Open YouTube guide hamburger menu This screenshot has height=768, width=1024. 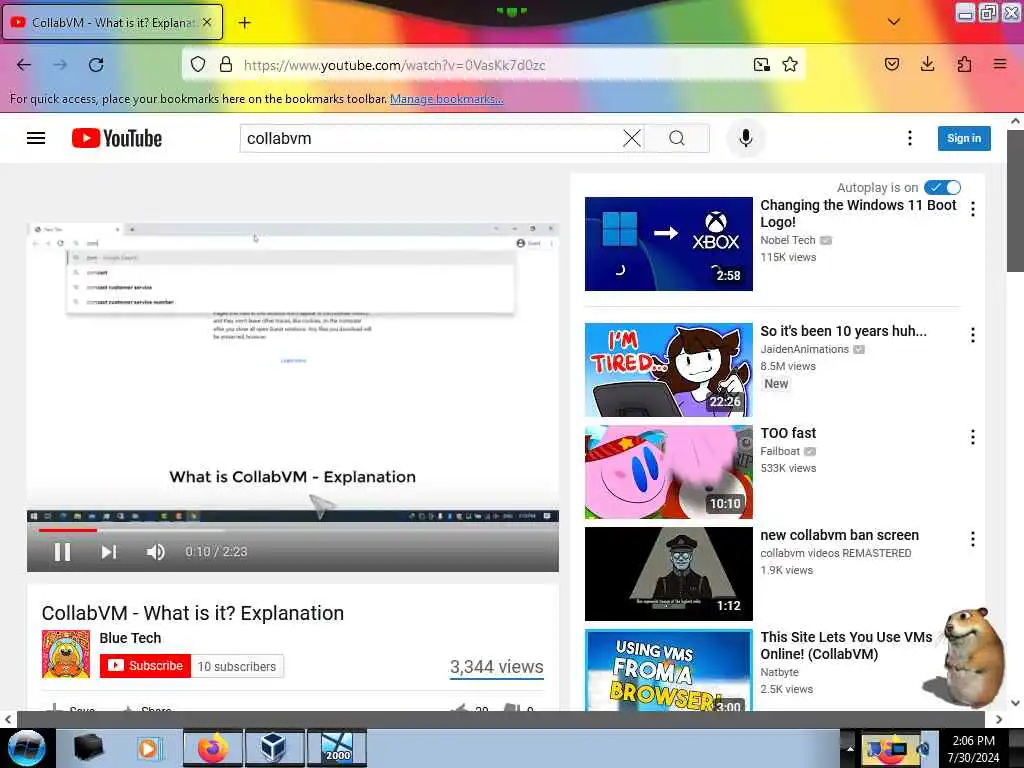click(x=36, y=138)
